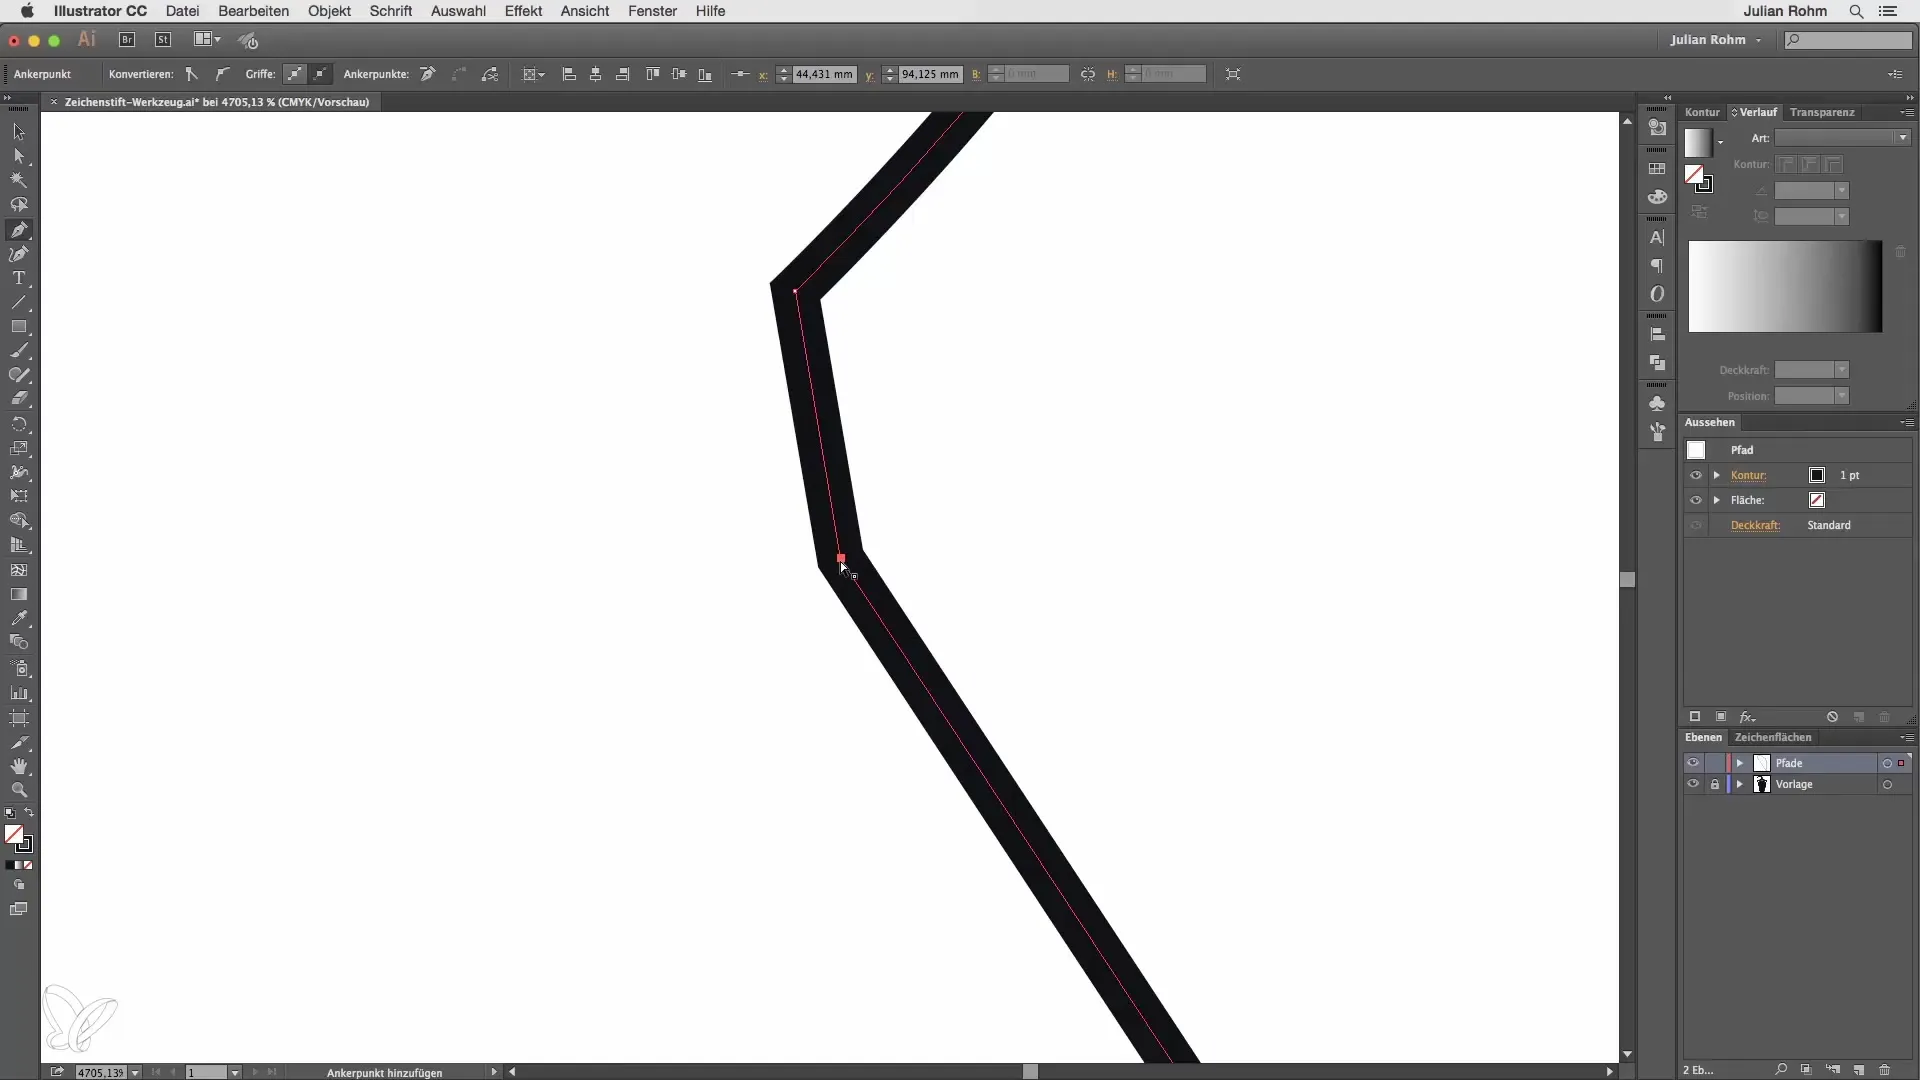Switch to the Zeichenflächen tab
Screen dimensions: 1920x1080
[1773, 737]
